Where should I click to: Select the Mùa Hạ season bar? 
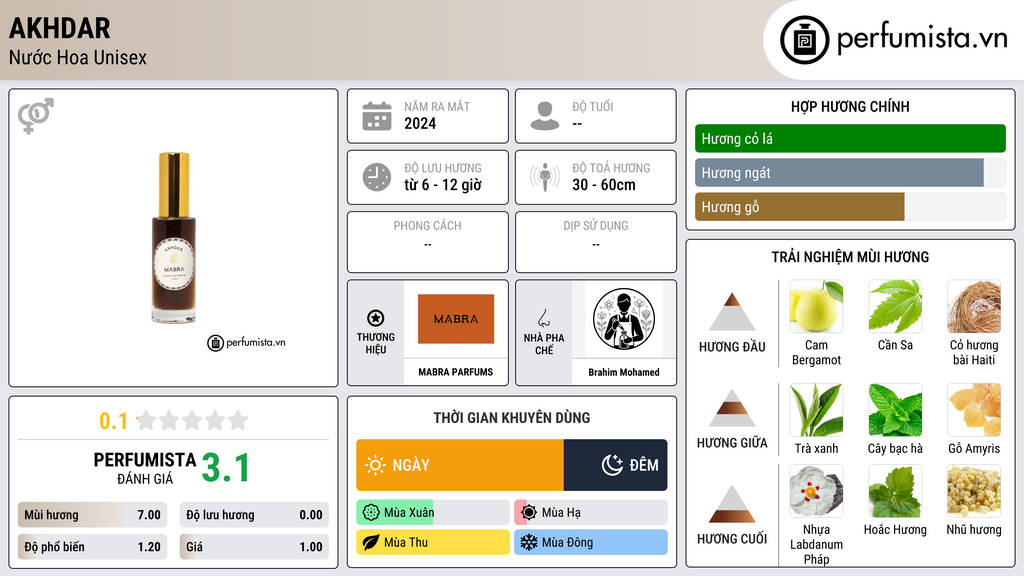[591, 513]
